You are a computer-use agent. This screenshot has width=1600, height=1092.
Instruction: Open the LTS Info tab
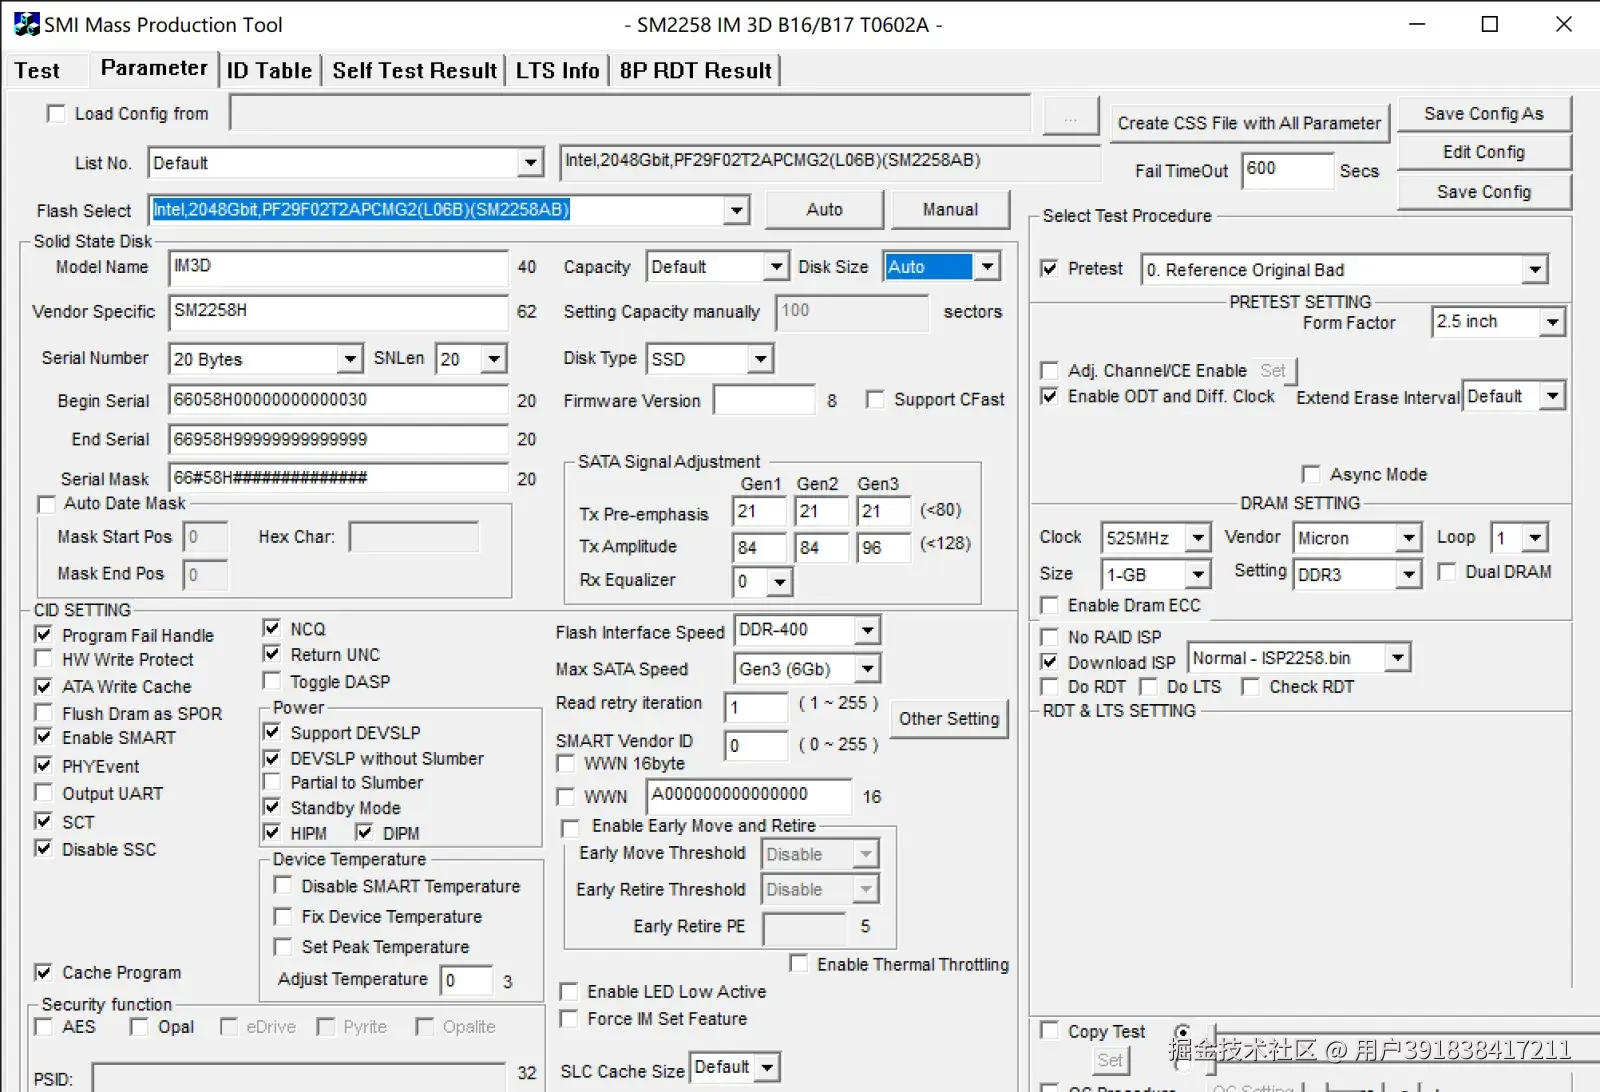pos(557,70)
